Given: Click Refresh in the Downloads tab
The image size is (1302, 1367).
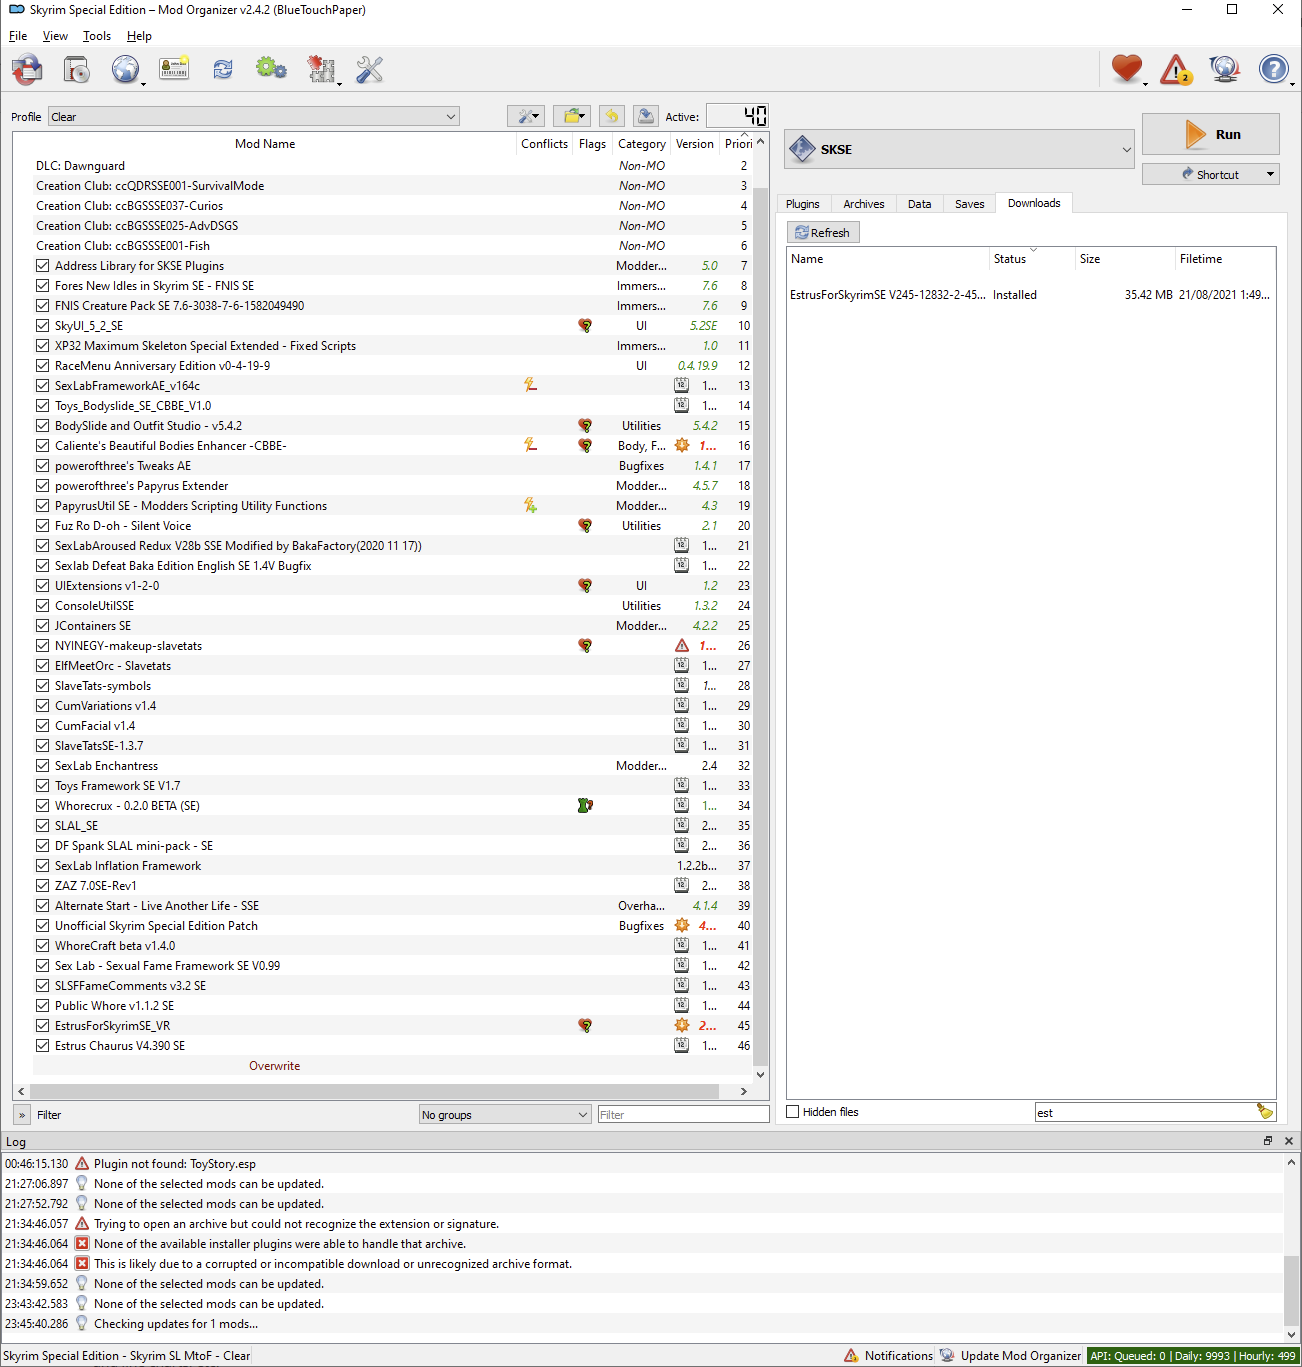Looking at the screenshot, I should (x=822, y=233).
